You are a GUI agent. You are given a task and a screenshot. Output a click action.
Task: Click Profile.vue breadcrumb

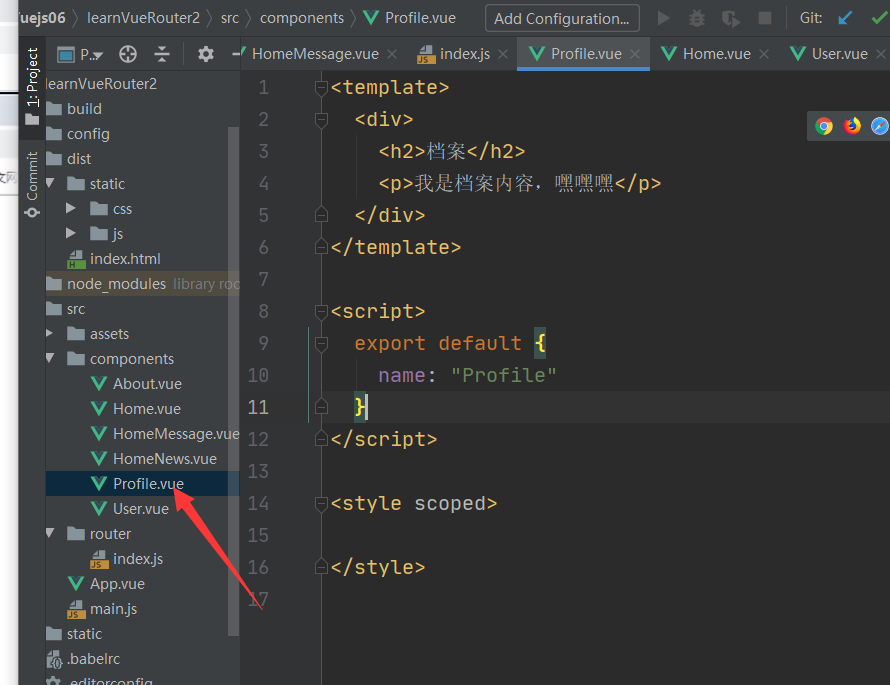(x=409, y=18)
